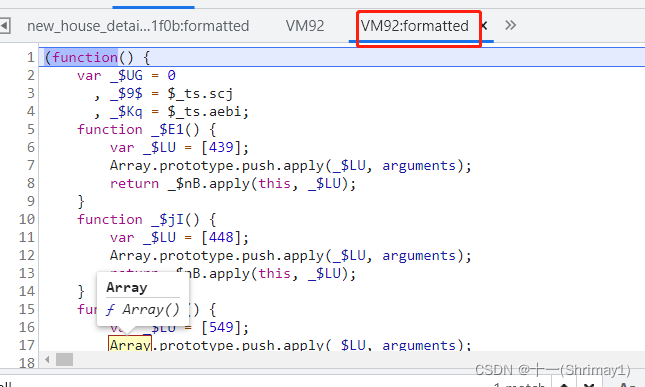Image resolution: width=645 pixels, height=387 pixels.
Task: Click the 'Array' title in the tooltip
Action: click(x=126, y=287)
